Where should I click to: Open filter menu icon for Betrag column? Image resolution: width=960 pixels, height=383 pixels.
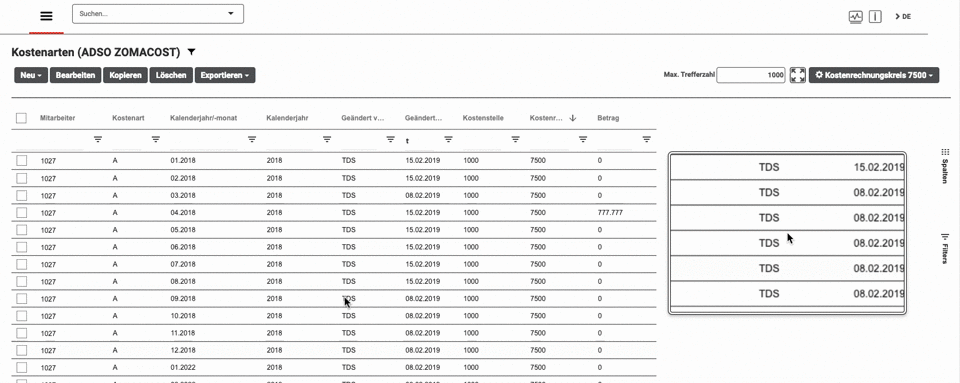[647, 139]
